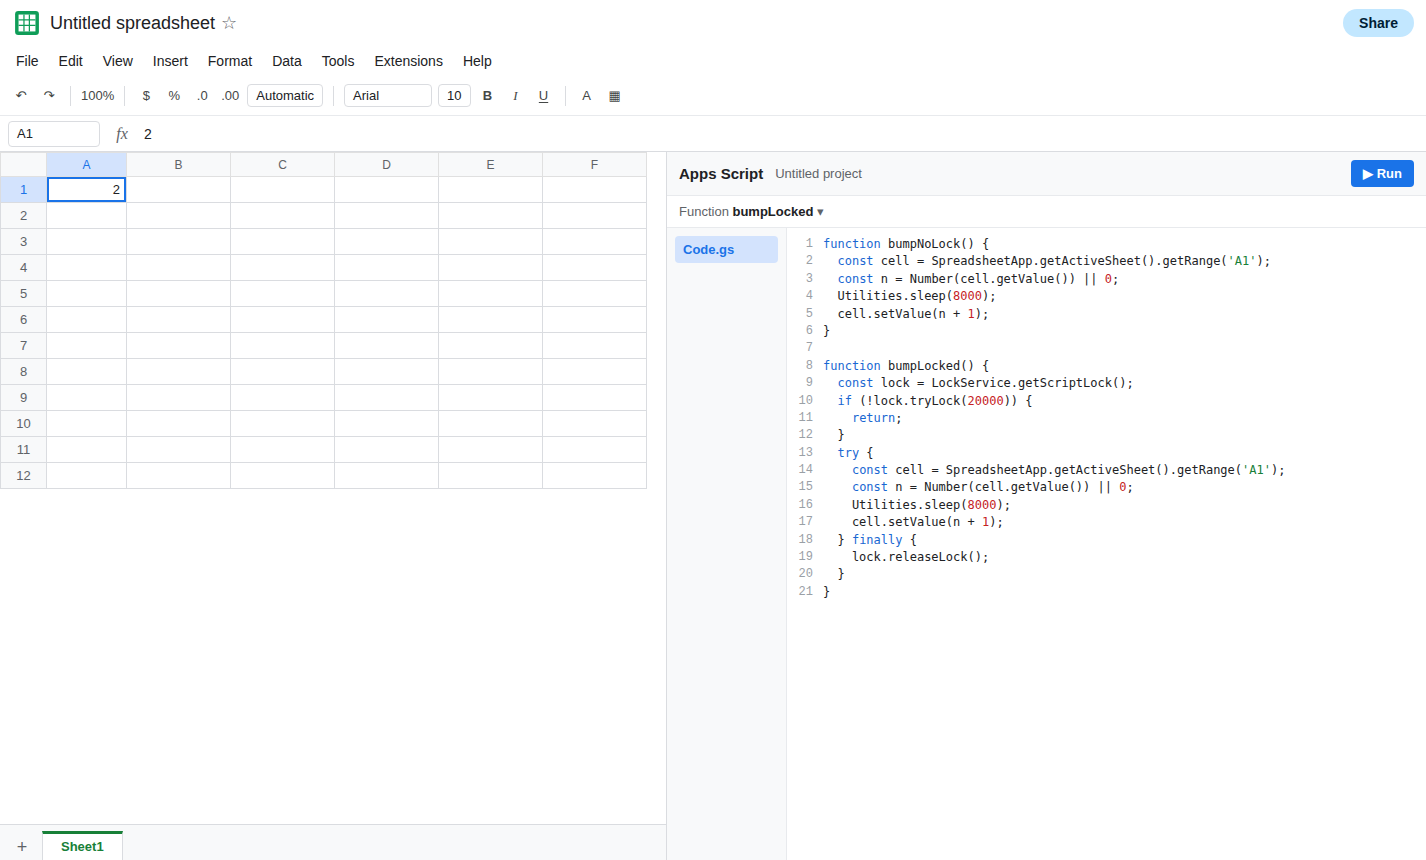Toggle underline formatting
1426x860 pixels.
tap(544, 96)
